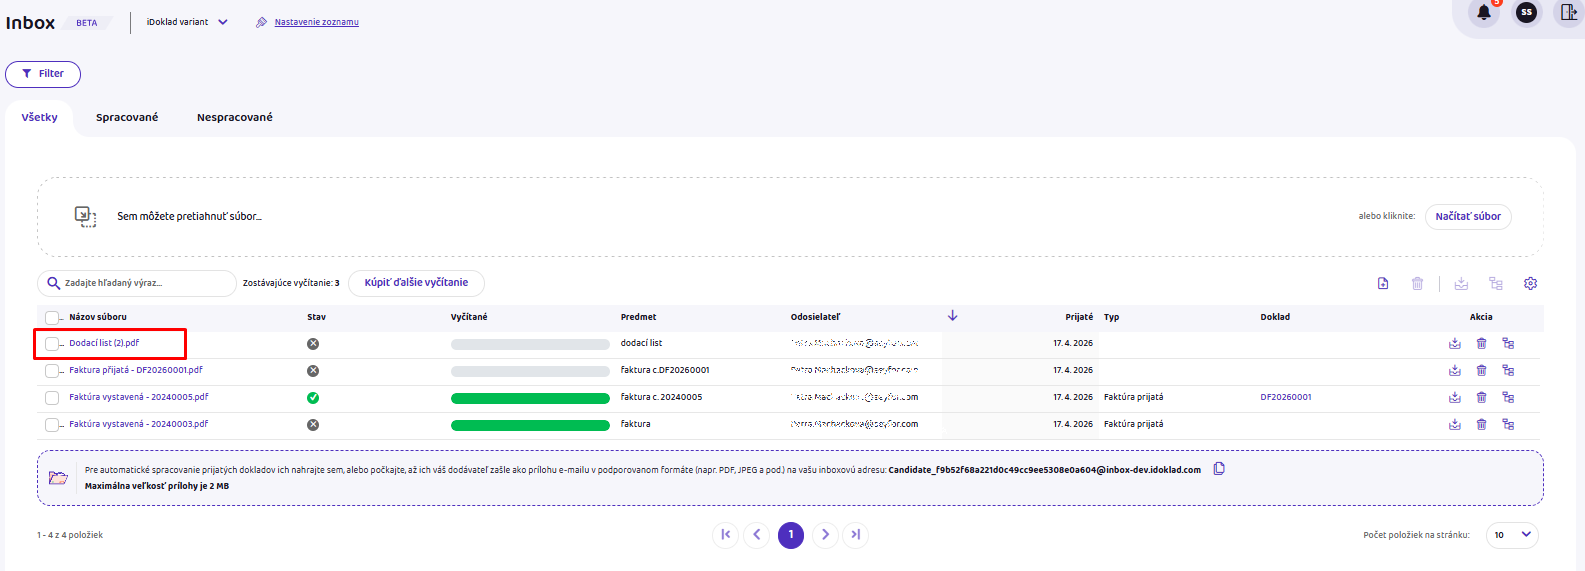Toggle sort arrow in Prijaté column
This screenshot has height=571, width=1585.
coord(953,316)
